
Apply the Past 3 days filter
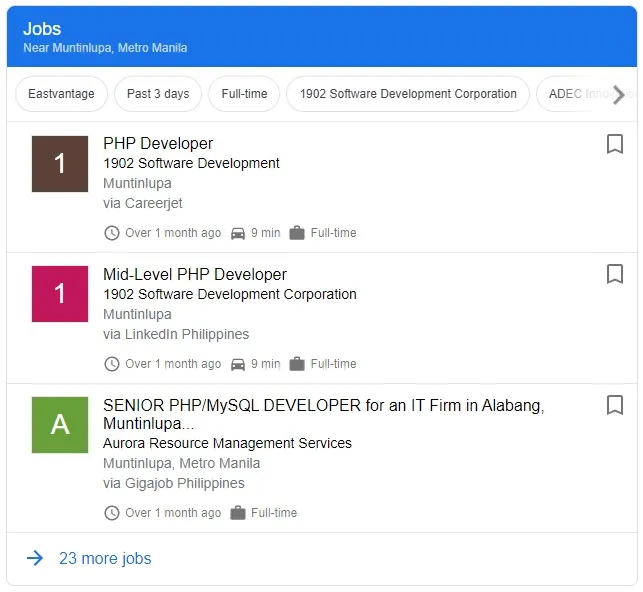click(158, 94)
